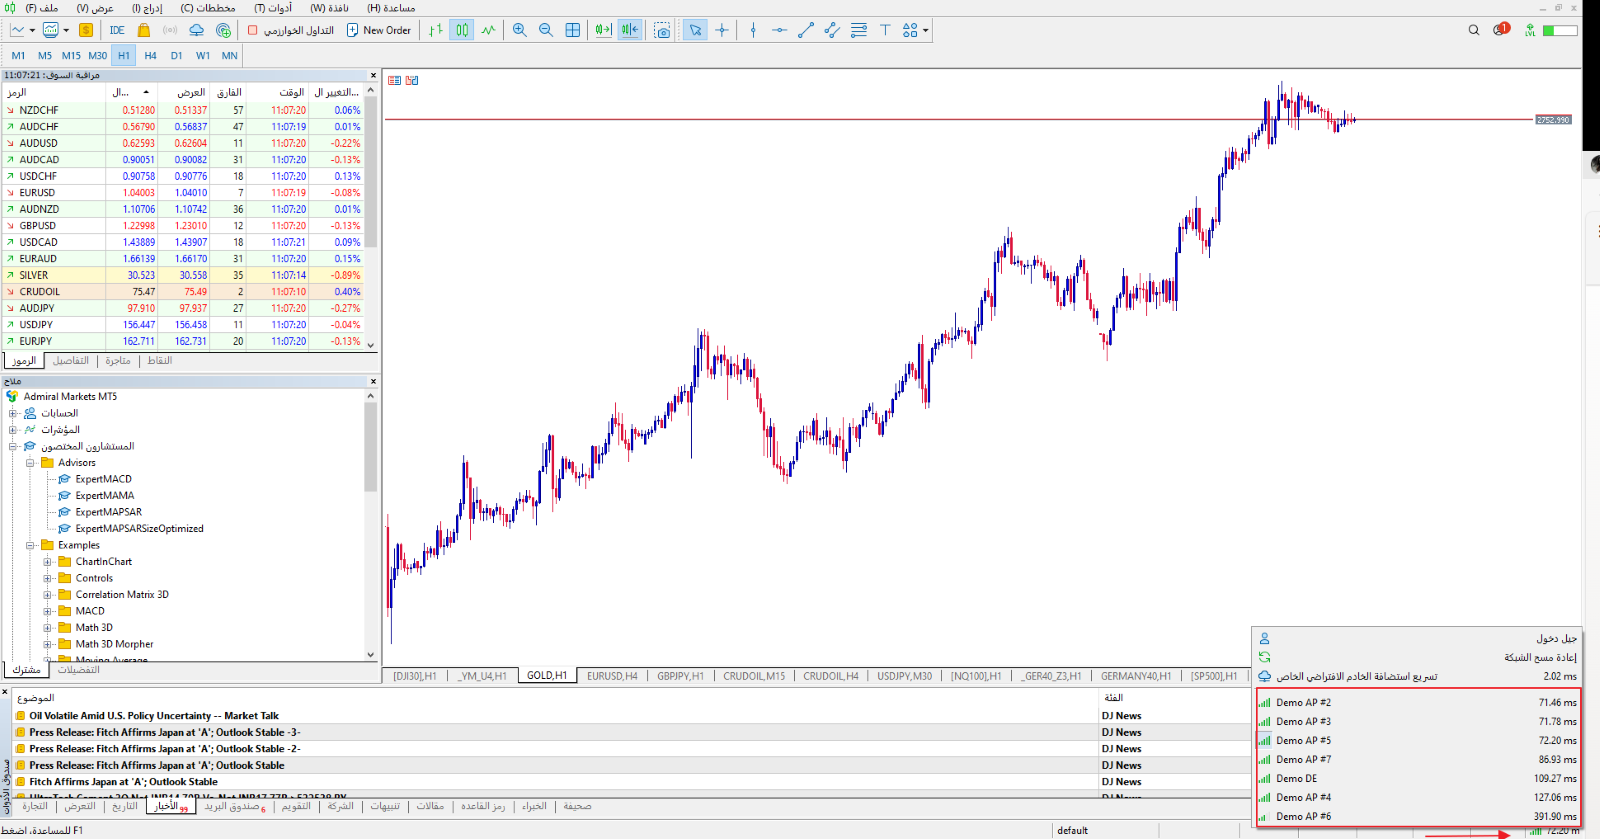Open the Signals broadcast icon
This screenshot has height=839, width=1600.
click(x=170, y=30)
